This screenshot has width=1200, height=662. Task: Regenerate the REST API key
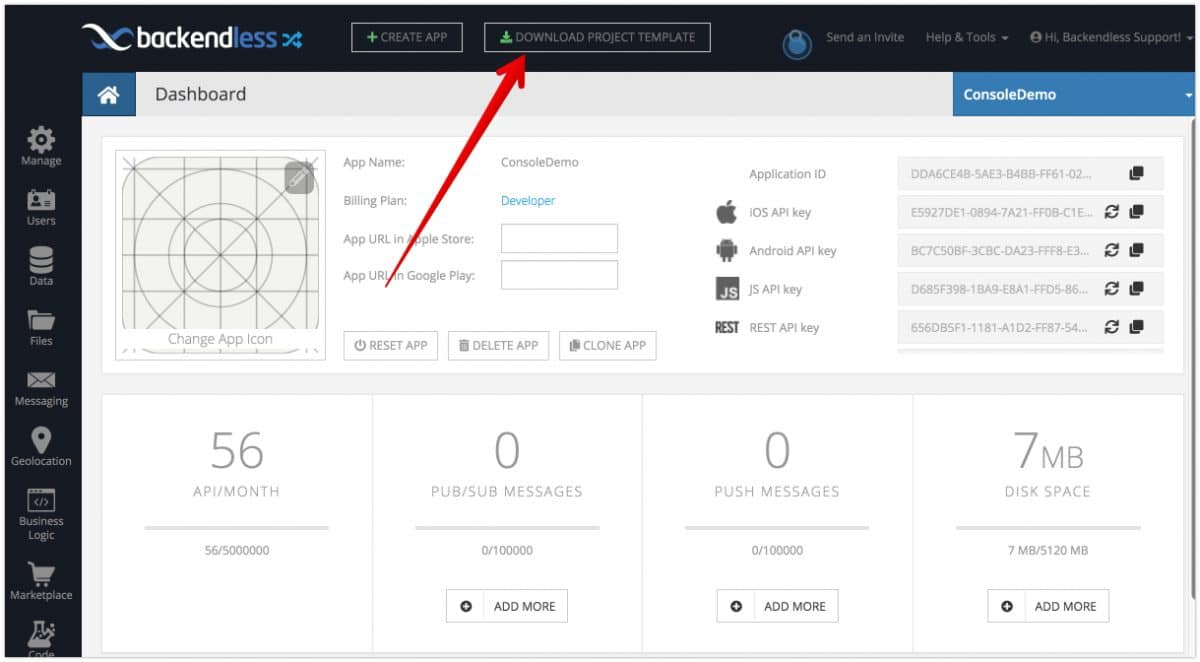pos(1112,326)
